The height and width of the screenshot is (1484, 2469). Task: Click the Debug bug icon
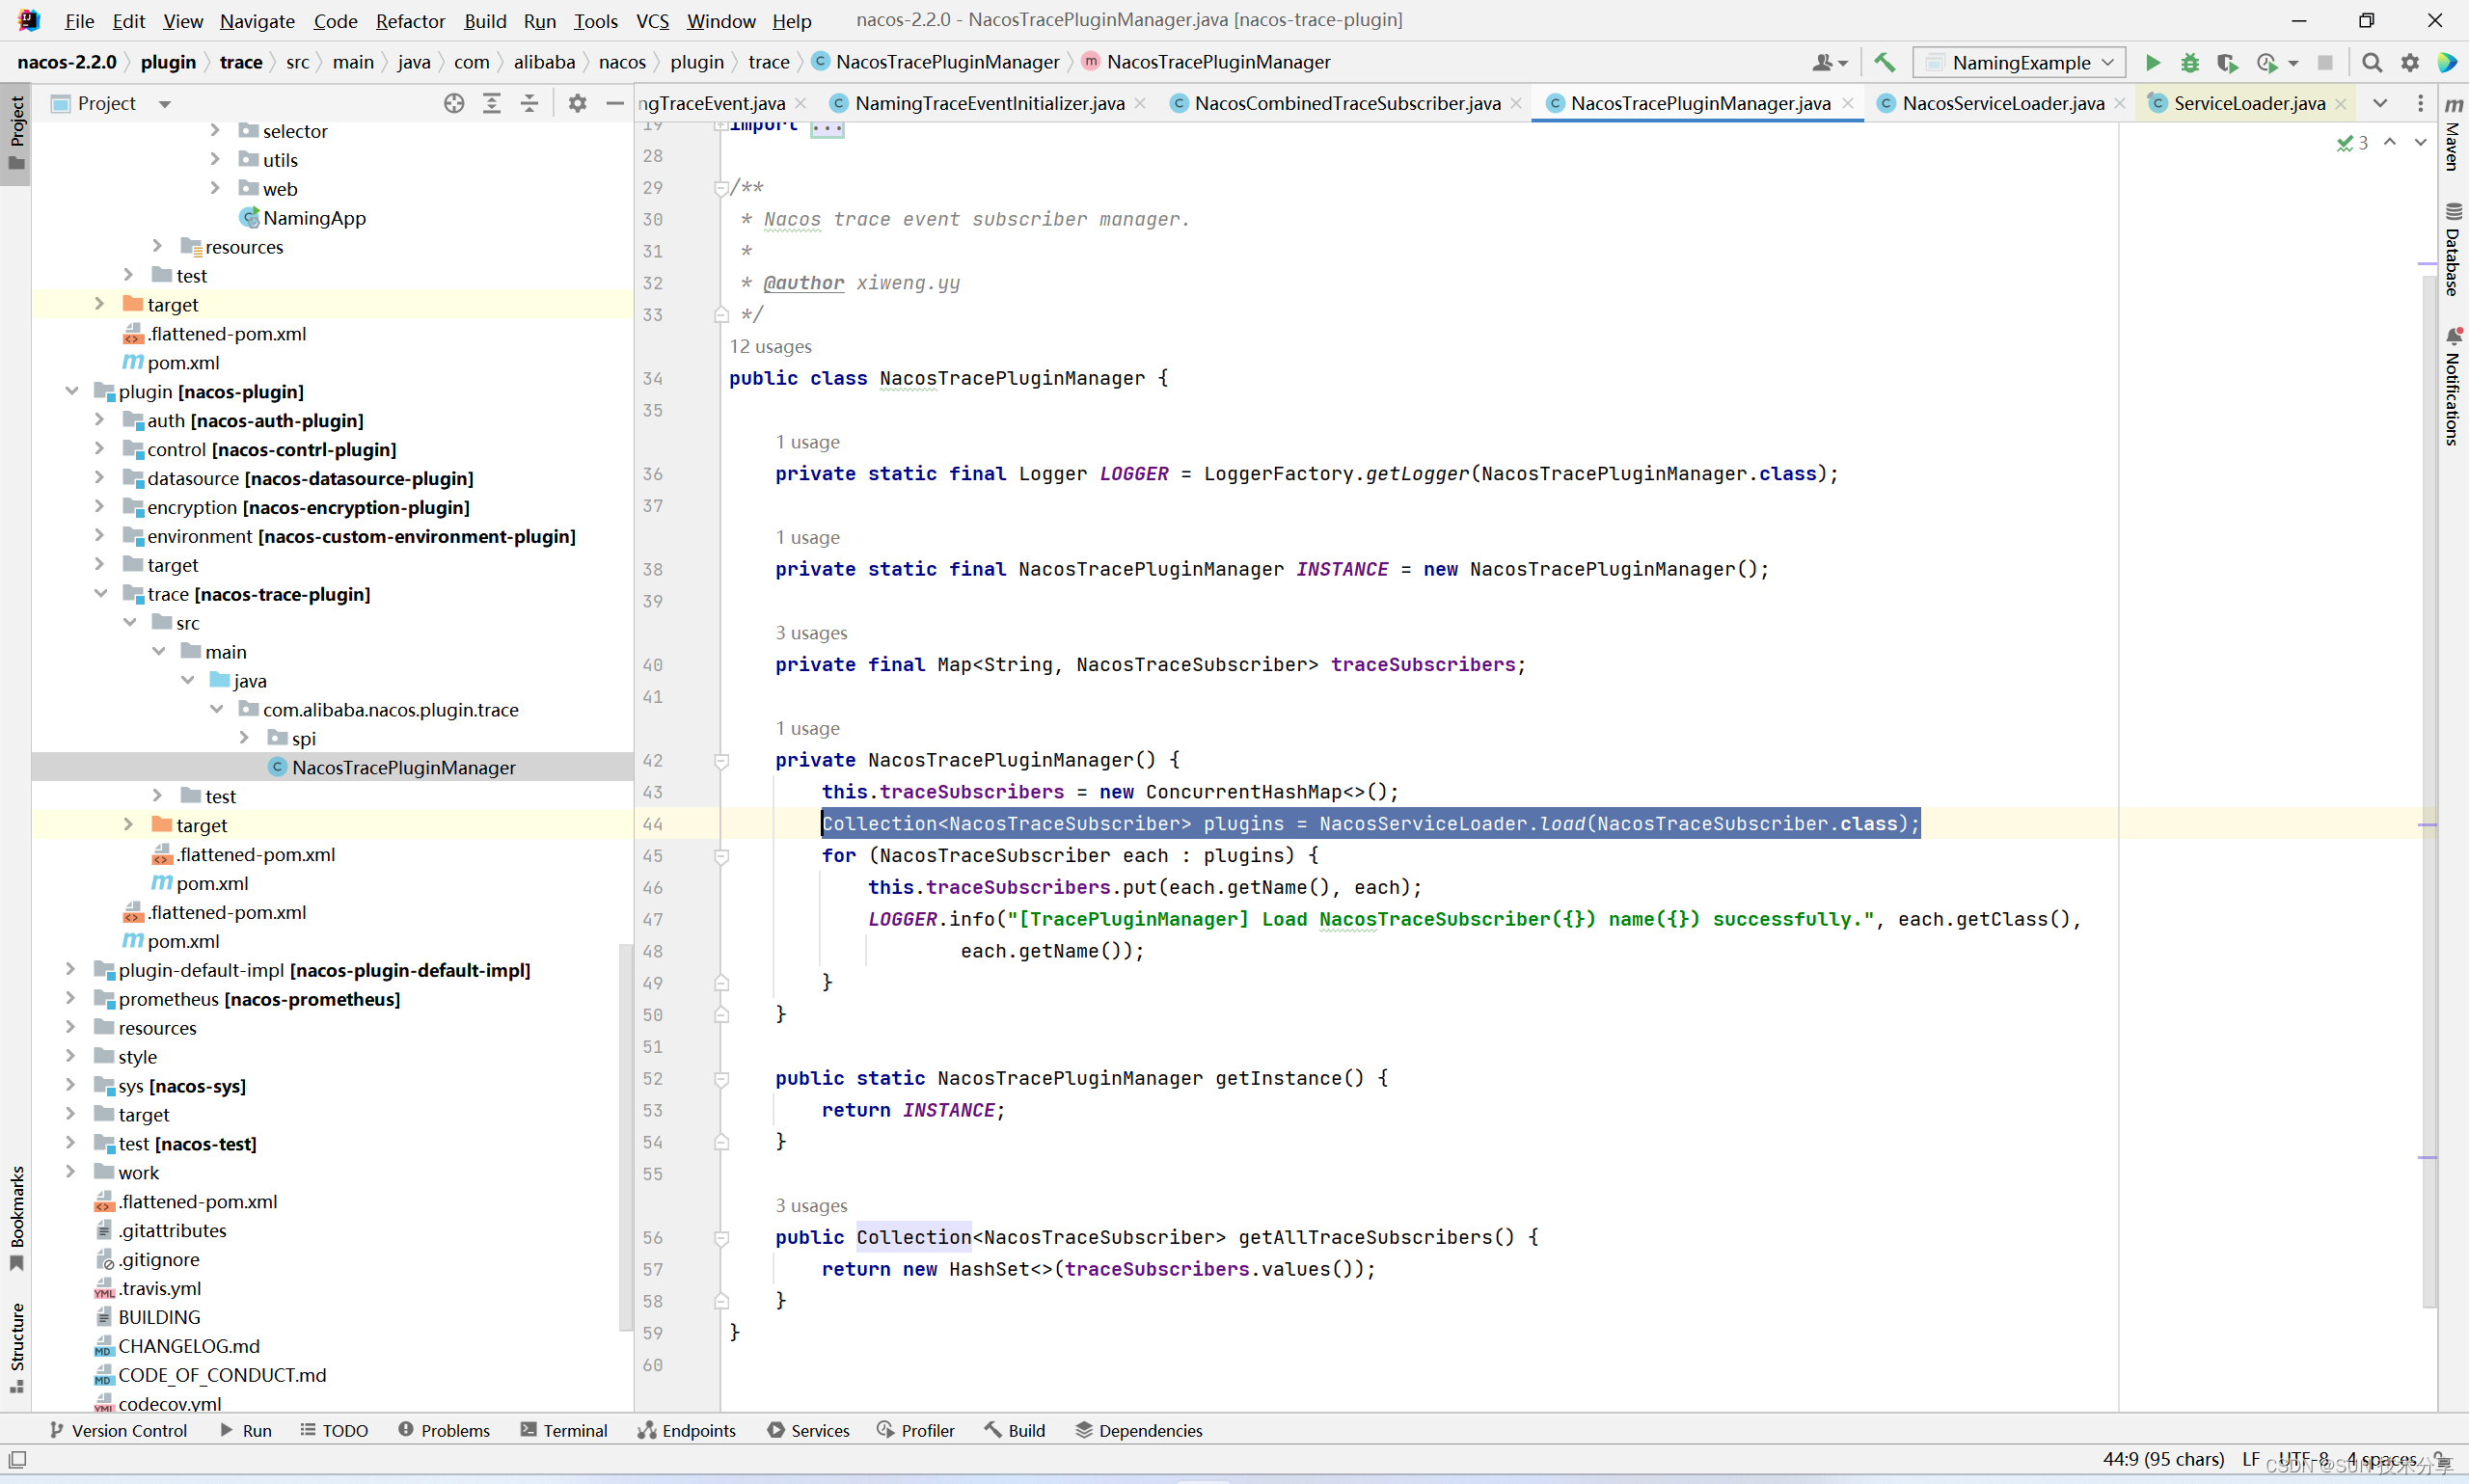[2190, 63]
